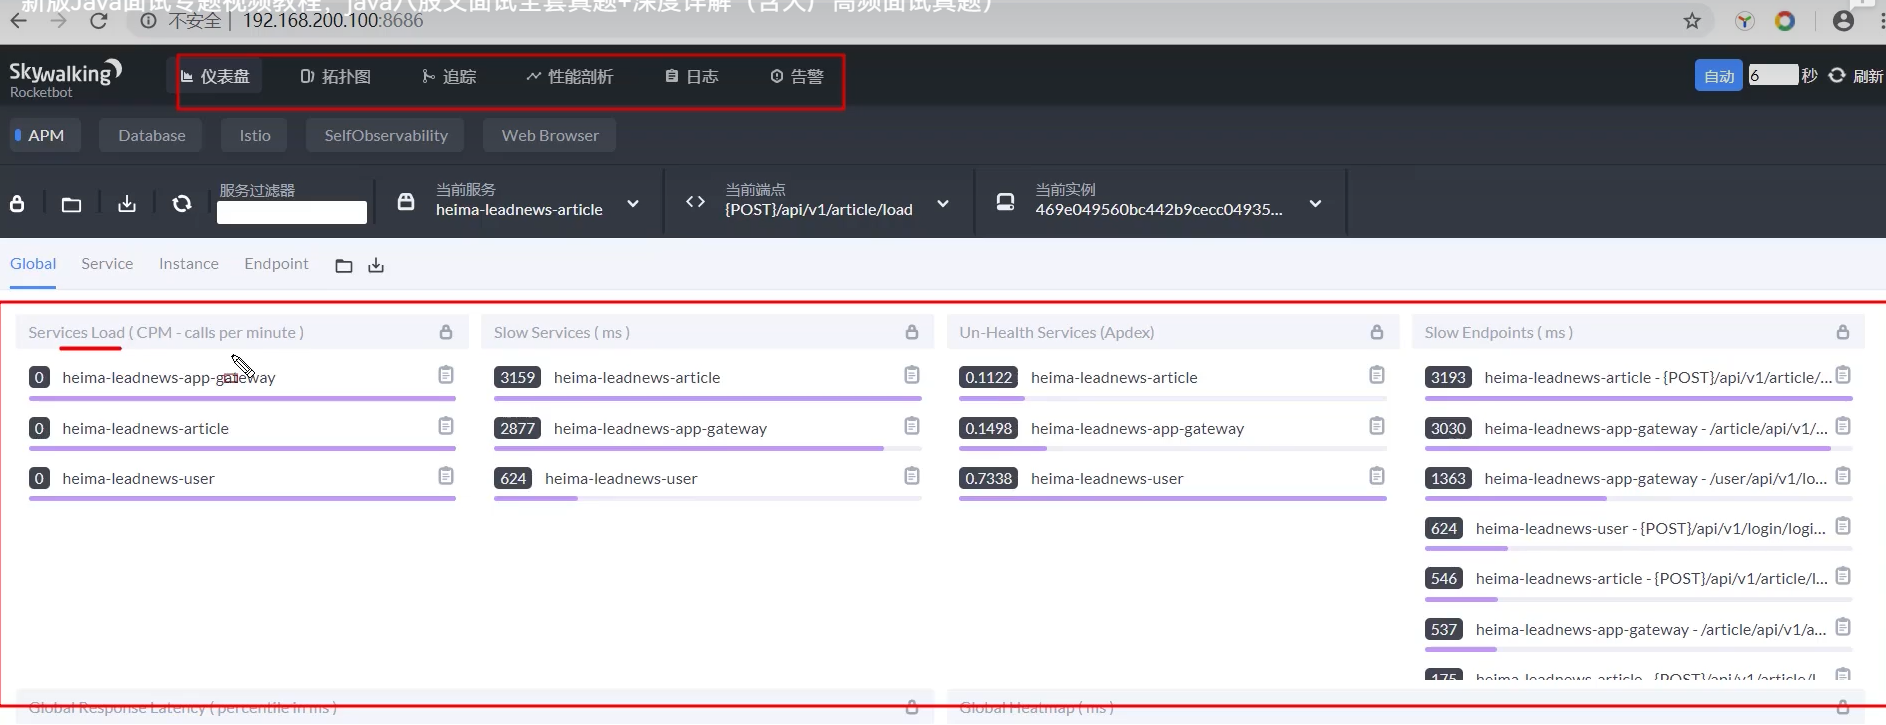The width and height of the screenshot is (1886, 725).
Task: Toggle the lock on the Services Load panel
Action: [x=446, y=332]
